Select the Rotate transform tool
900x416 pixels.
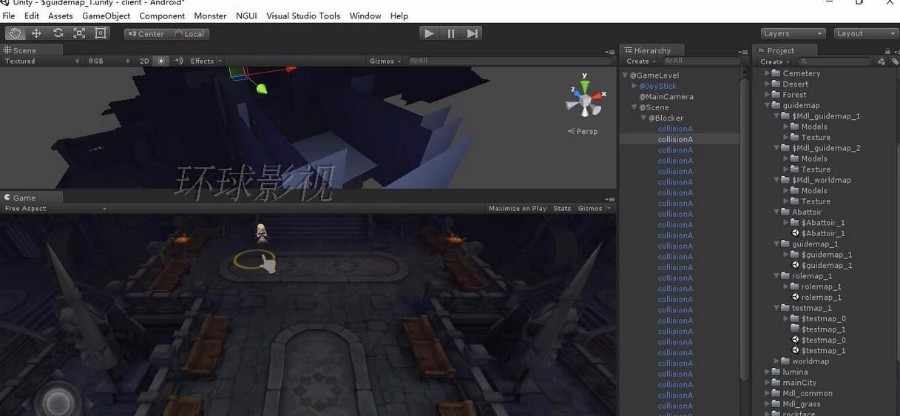(58, 33)
